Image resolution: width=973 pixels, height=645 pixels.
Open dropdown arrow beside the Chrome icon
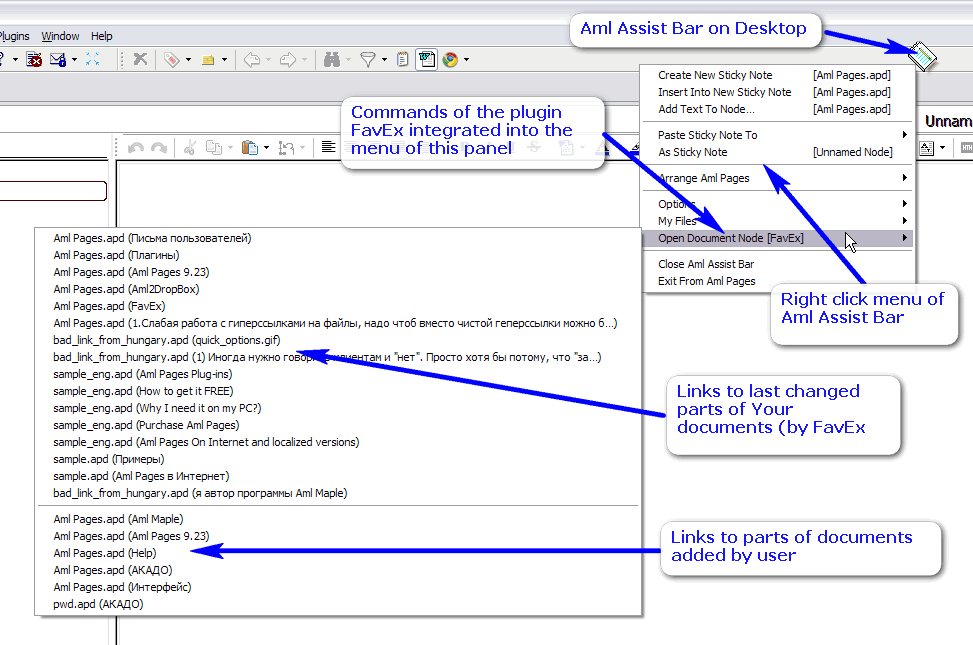pos(466,60)
